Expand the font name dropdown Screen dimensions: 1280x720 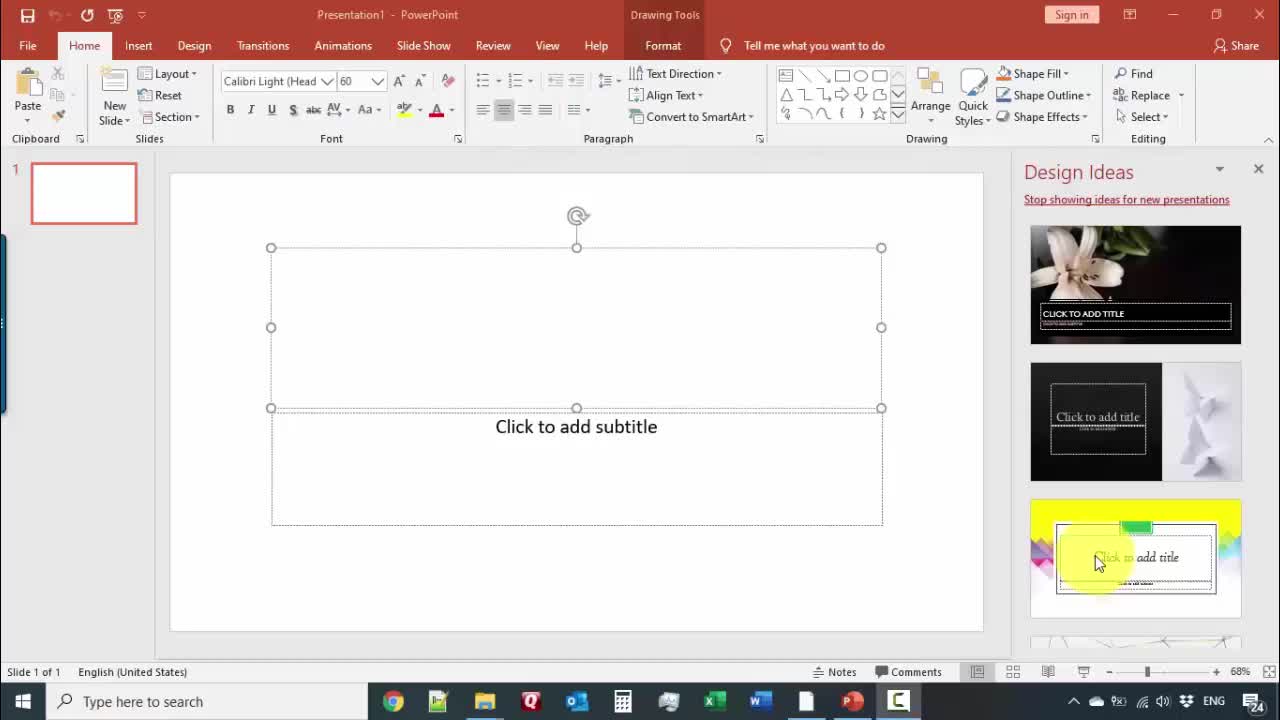(x=327, y=81)
